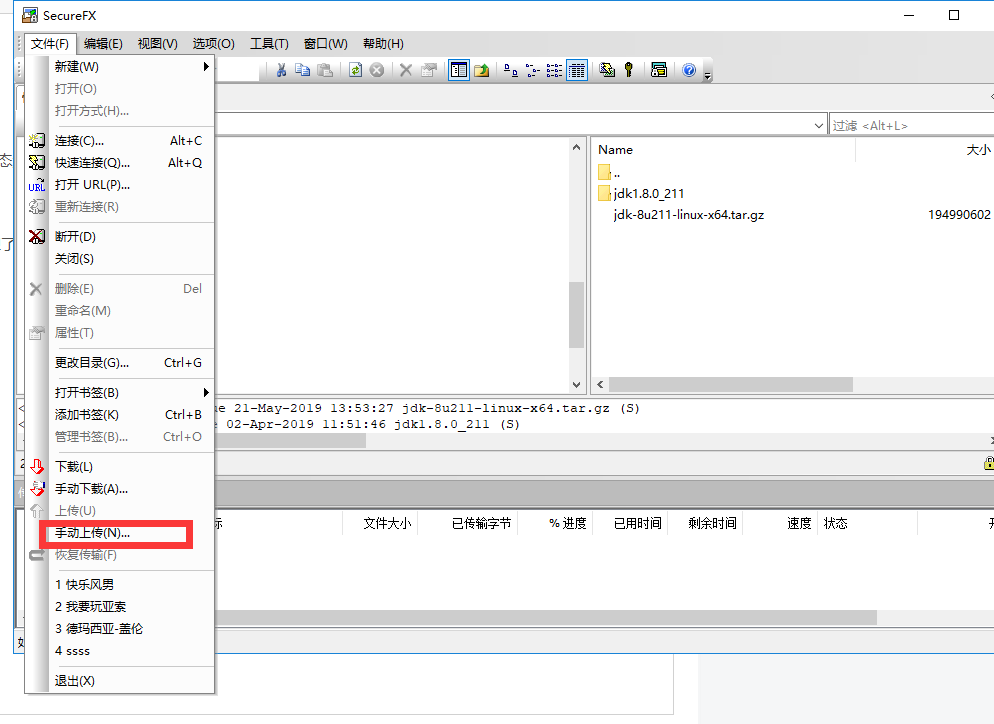Open the 文件(F) menu
994x724 pixels.
(49, 44)
